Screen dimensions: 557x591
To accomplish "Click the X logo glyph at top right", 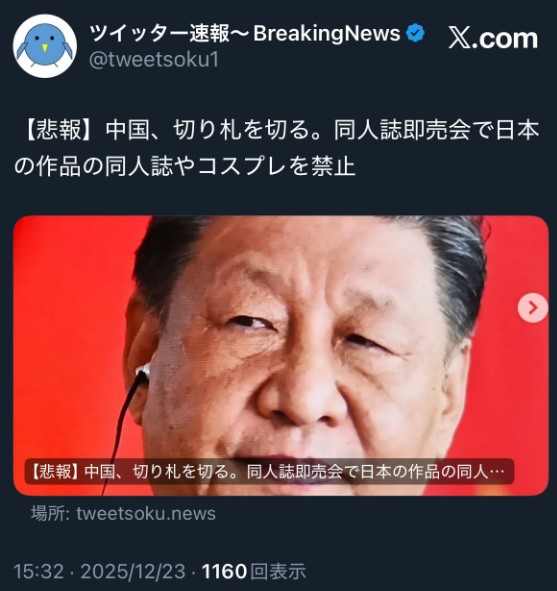I will point(460,38).
